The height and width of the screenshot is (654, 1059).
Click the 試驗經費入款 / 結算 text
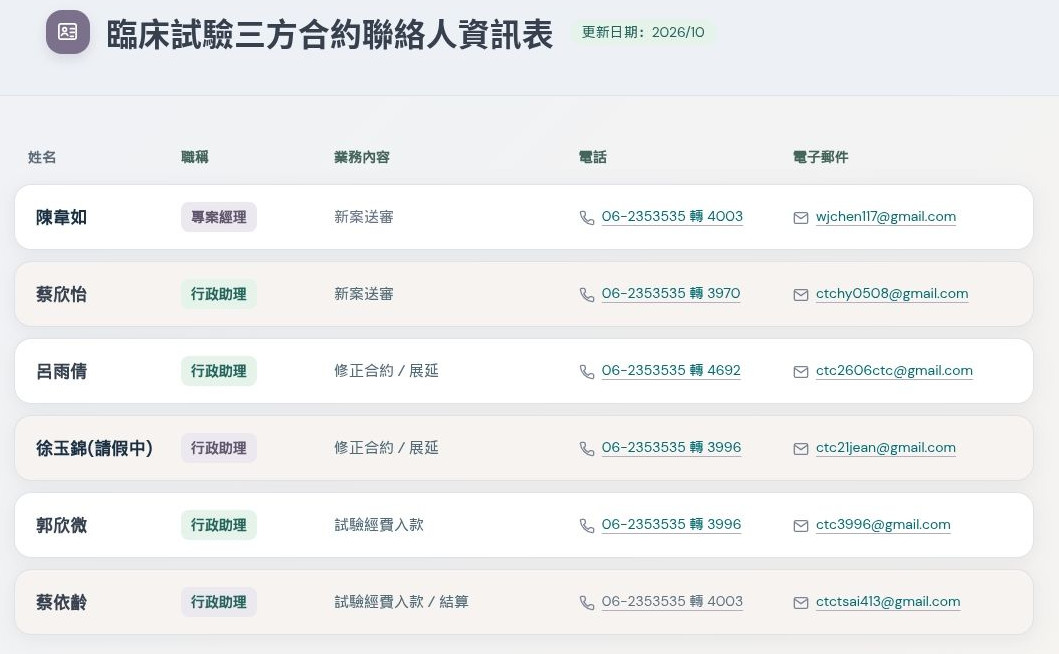point(401,602)
